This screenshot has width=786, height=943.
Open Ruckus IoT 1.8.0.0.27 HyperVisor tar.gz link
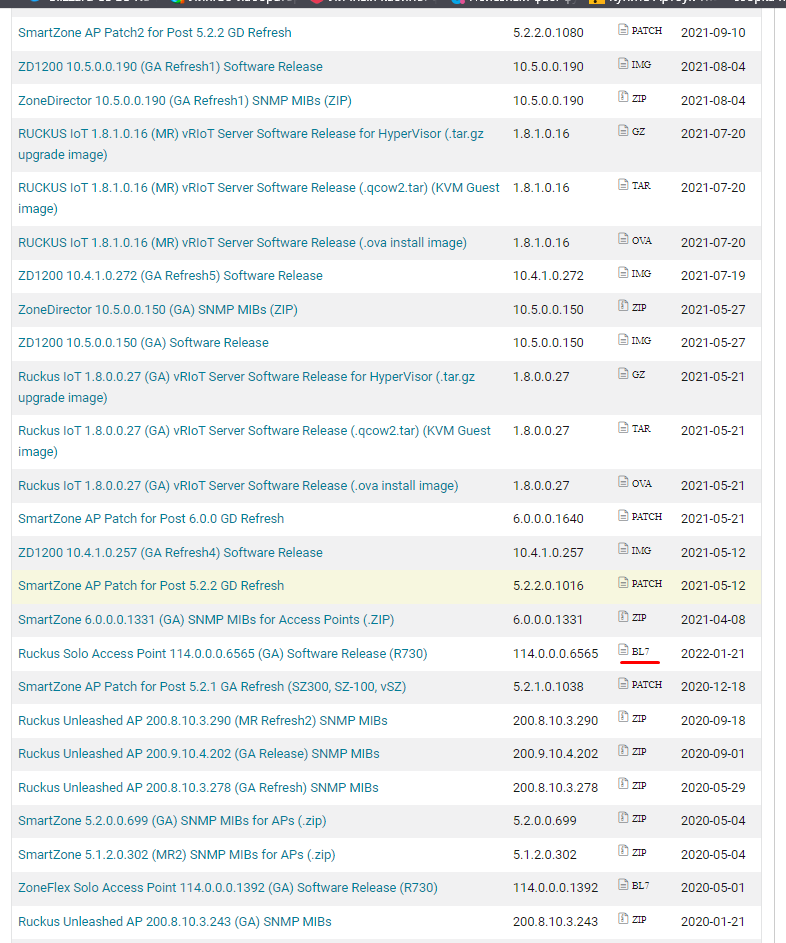point(247,387)
